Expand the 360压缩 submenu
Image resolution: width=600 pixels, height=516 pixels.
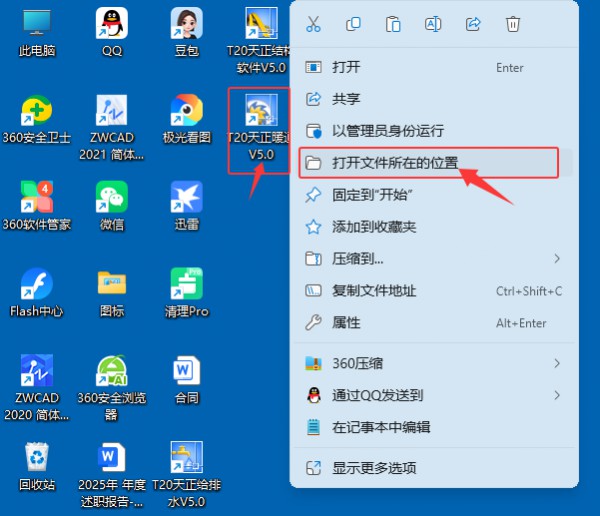coord(434,363)
